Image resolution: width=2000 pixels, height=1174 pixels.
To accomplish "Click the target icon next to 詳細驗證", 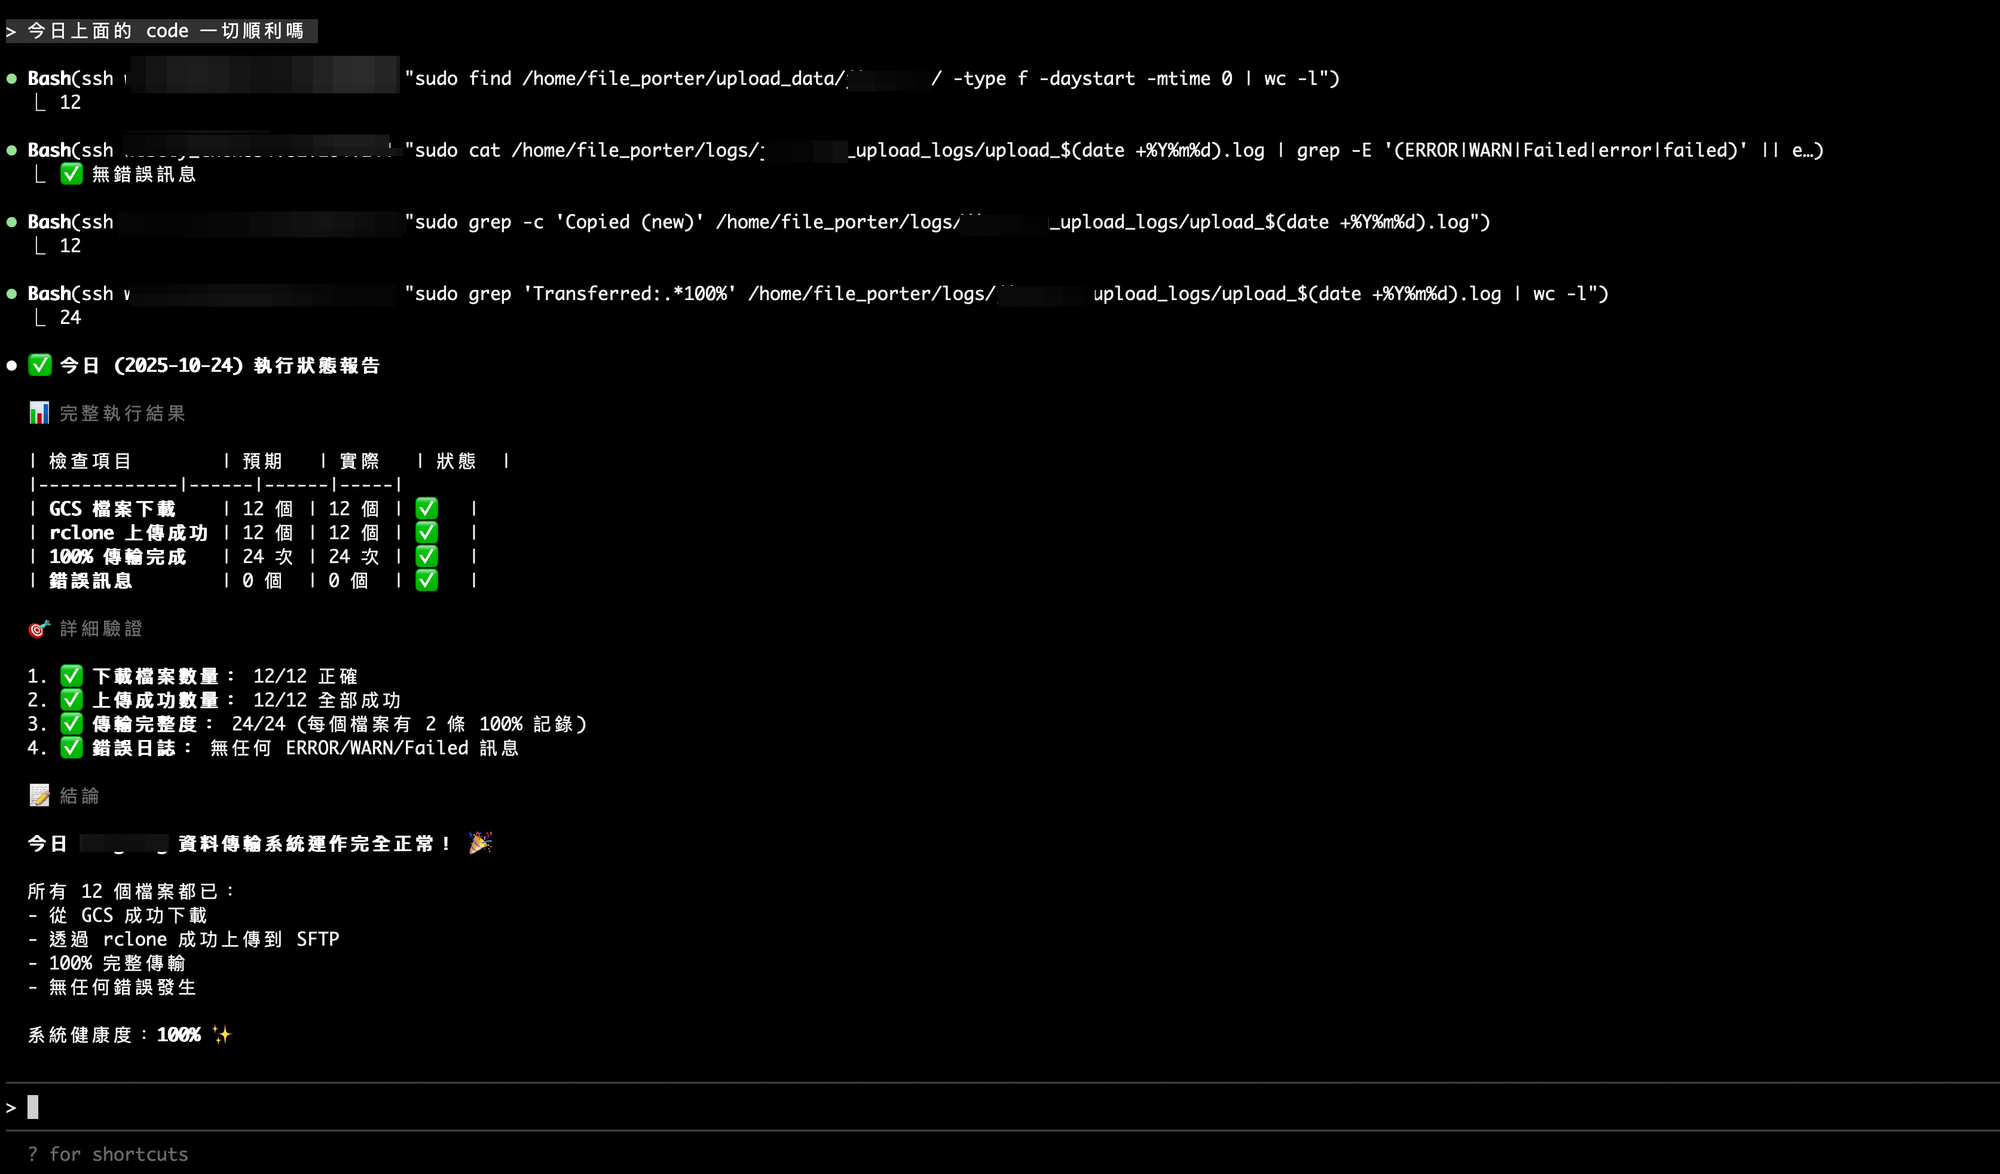I will pos(39,629).
